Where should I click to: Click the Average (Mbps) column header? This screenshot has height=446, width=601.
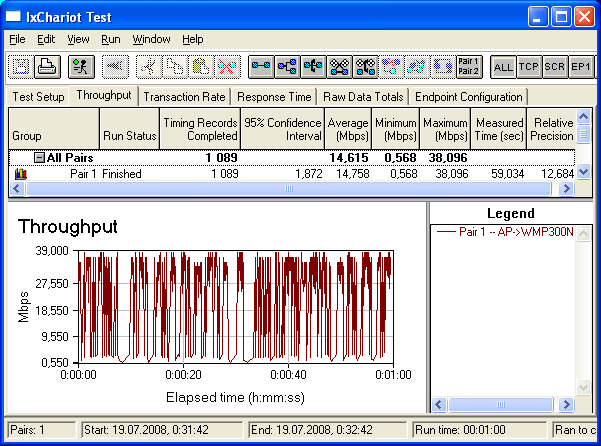(x=346, y=128)
